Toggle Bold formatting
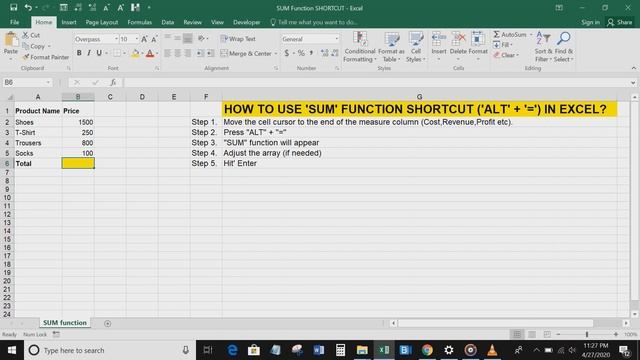This screenshot has width=640, height=360. click(x=79, y=53)
